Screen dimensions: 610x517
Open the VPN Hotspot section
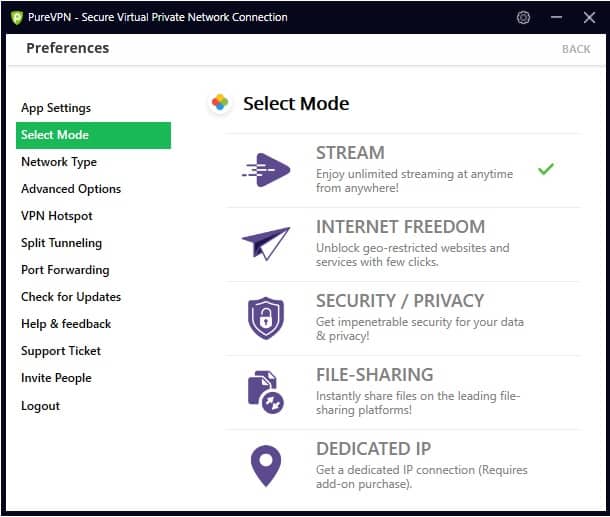pyautogui.click(x=57, y=216)
